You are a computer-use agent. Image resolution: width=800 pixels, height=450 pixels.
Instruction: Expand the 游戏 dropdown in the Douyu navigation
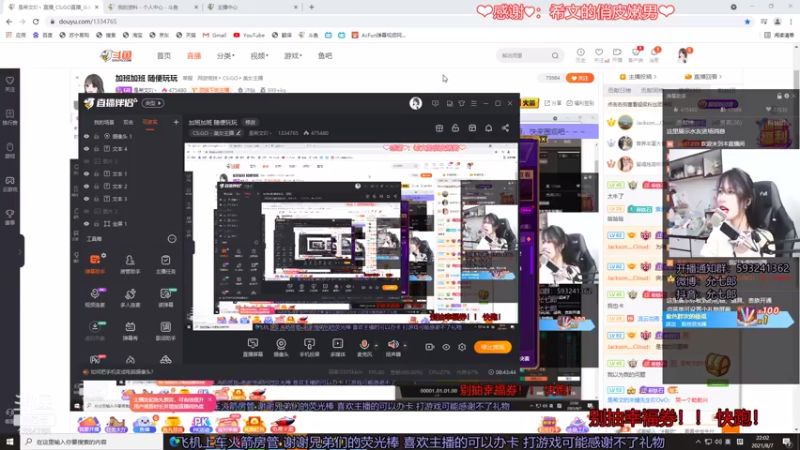point(293,56)
